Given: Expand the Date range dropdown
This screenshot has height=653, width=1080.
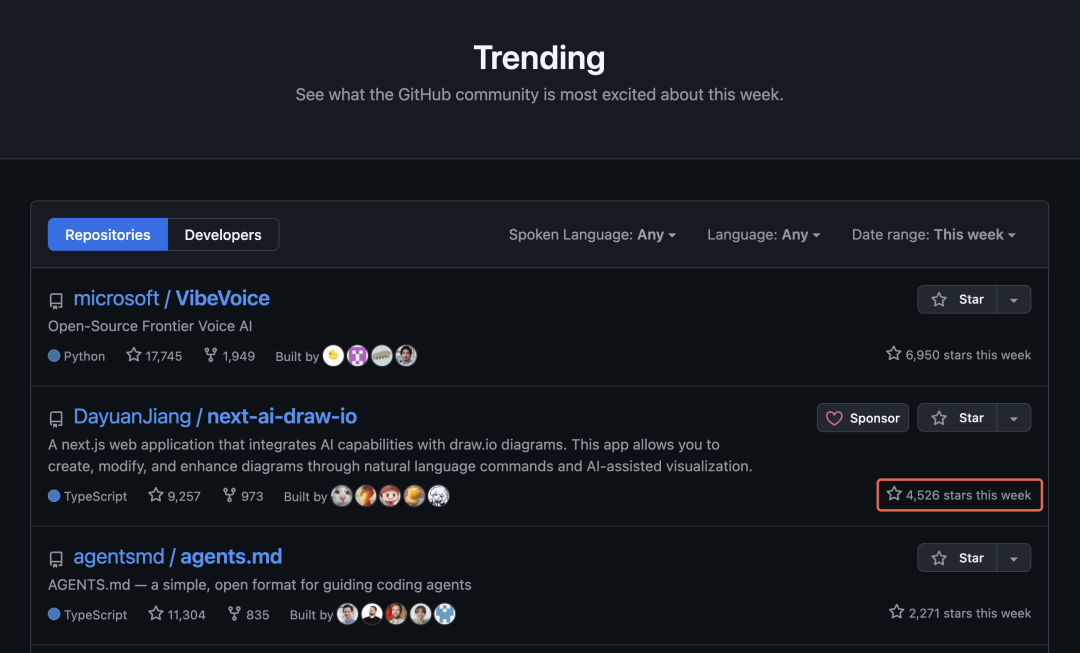Looking at the screenshot, I should point(933,235).
